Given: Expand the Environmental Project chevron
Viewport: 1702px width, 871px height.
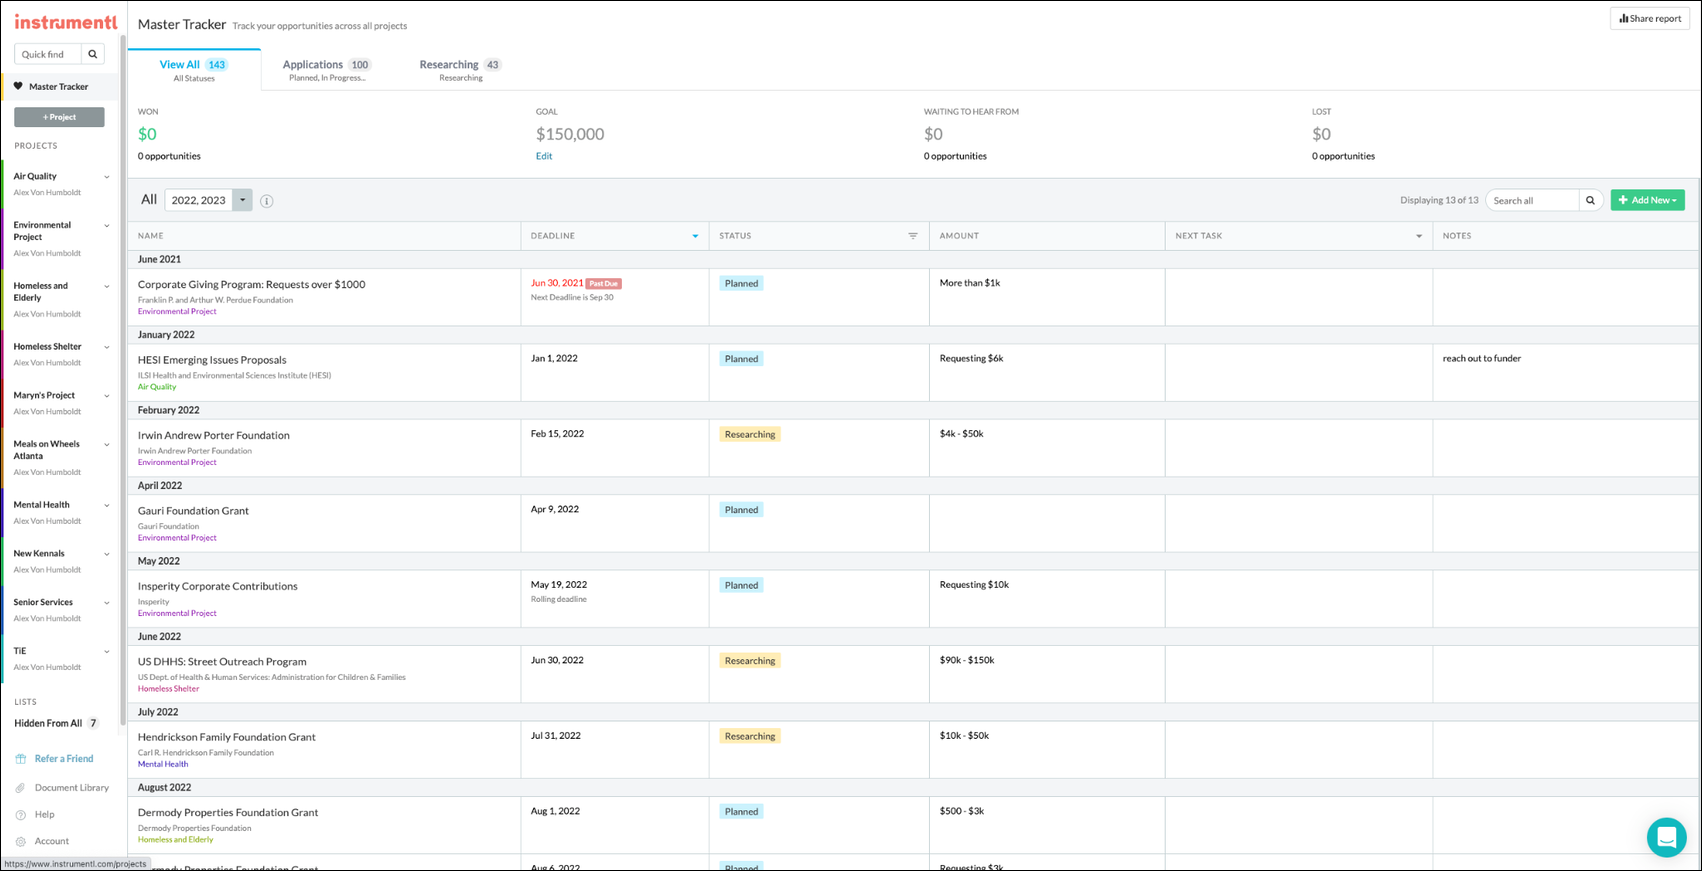Looking at the screenshot, I should pos(107,226).
